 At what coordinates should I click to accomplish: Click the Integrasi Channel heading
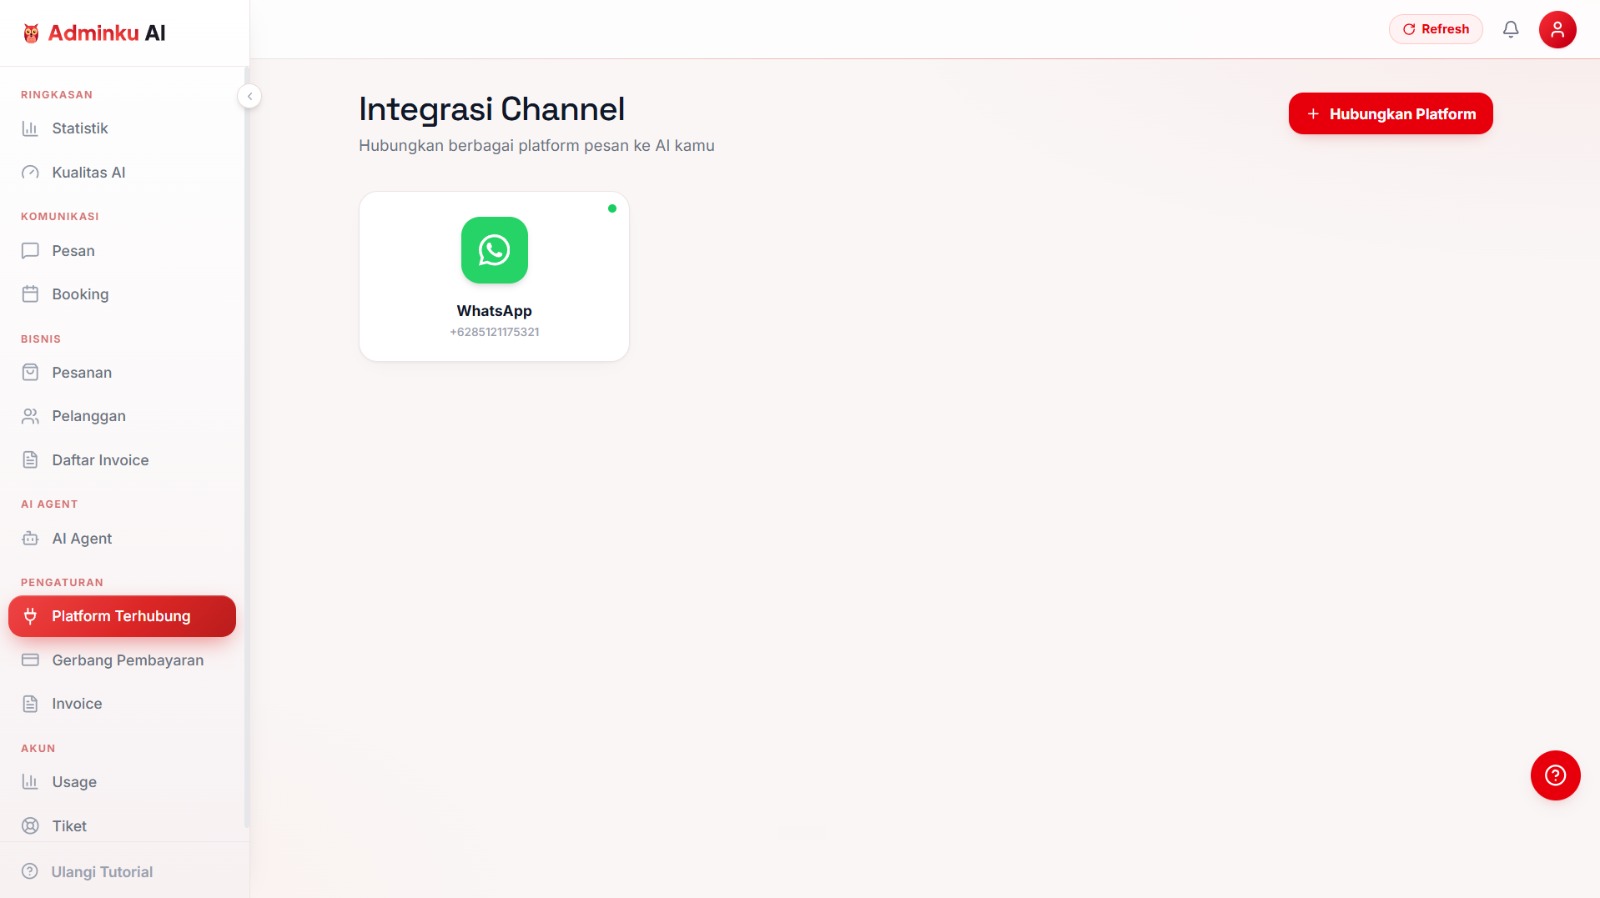491,109
